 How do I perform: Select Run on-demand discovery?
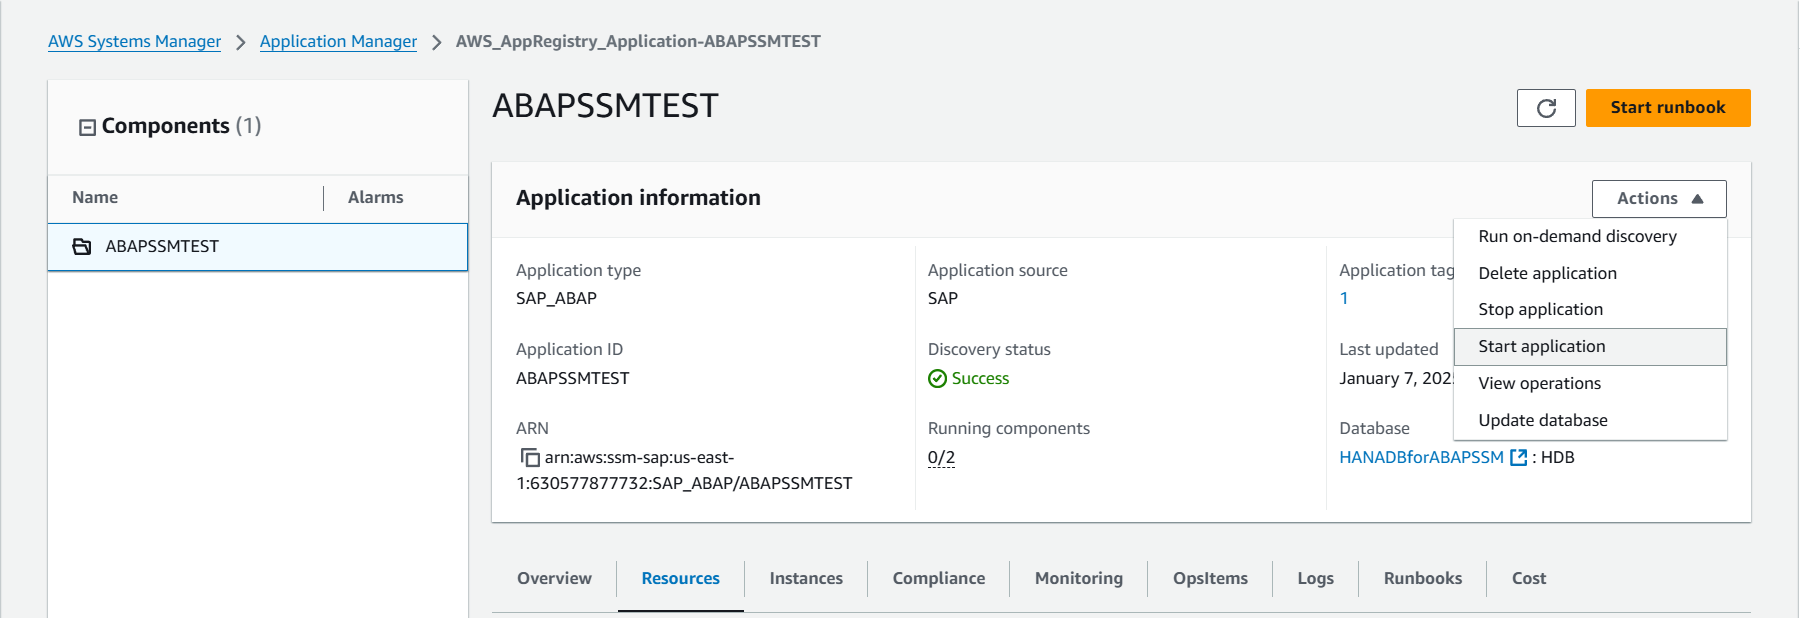pos(1577,237)
